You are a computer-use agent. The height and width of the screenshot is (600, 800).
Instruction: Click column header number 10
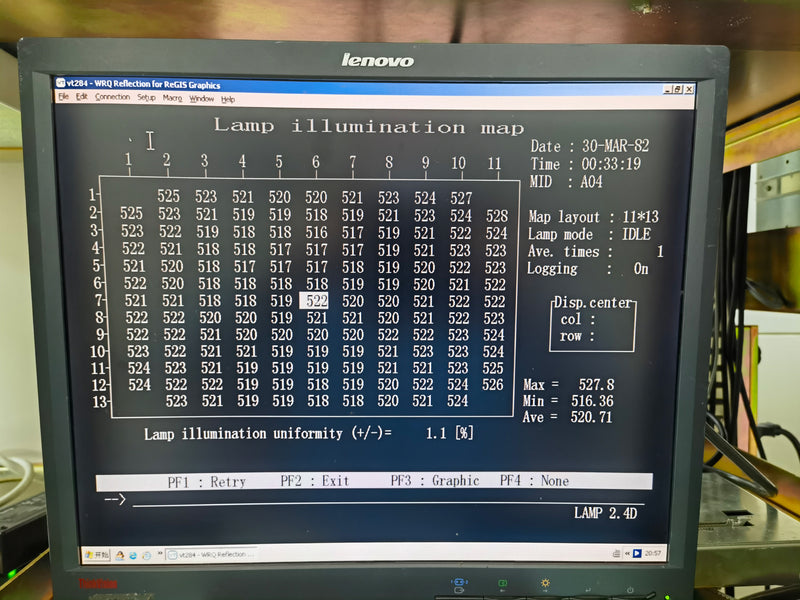pyautogui.click(x=458, y=163)
